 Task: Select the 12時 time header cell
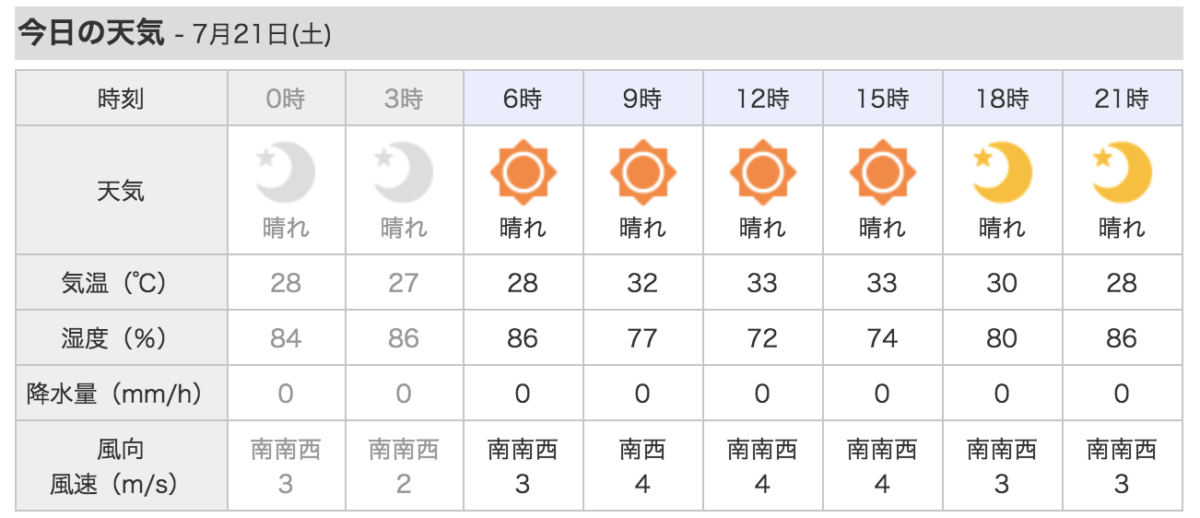pos(763,98)
